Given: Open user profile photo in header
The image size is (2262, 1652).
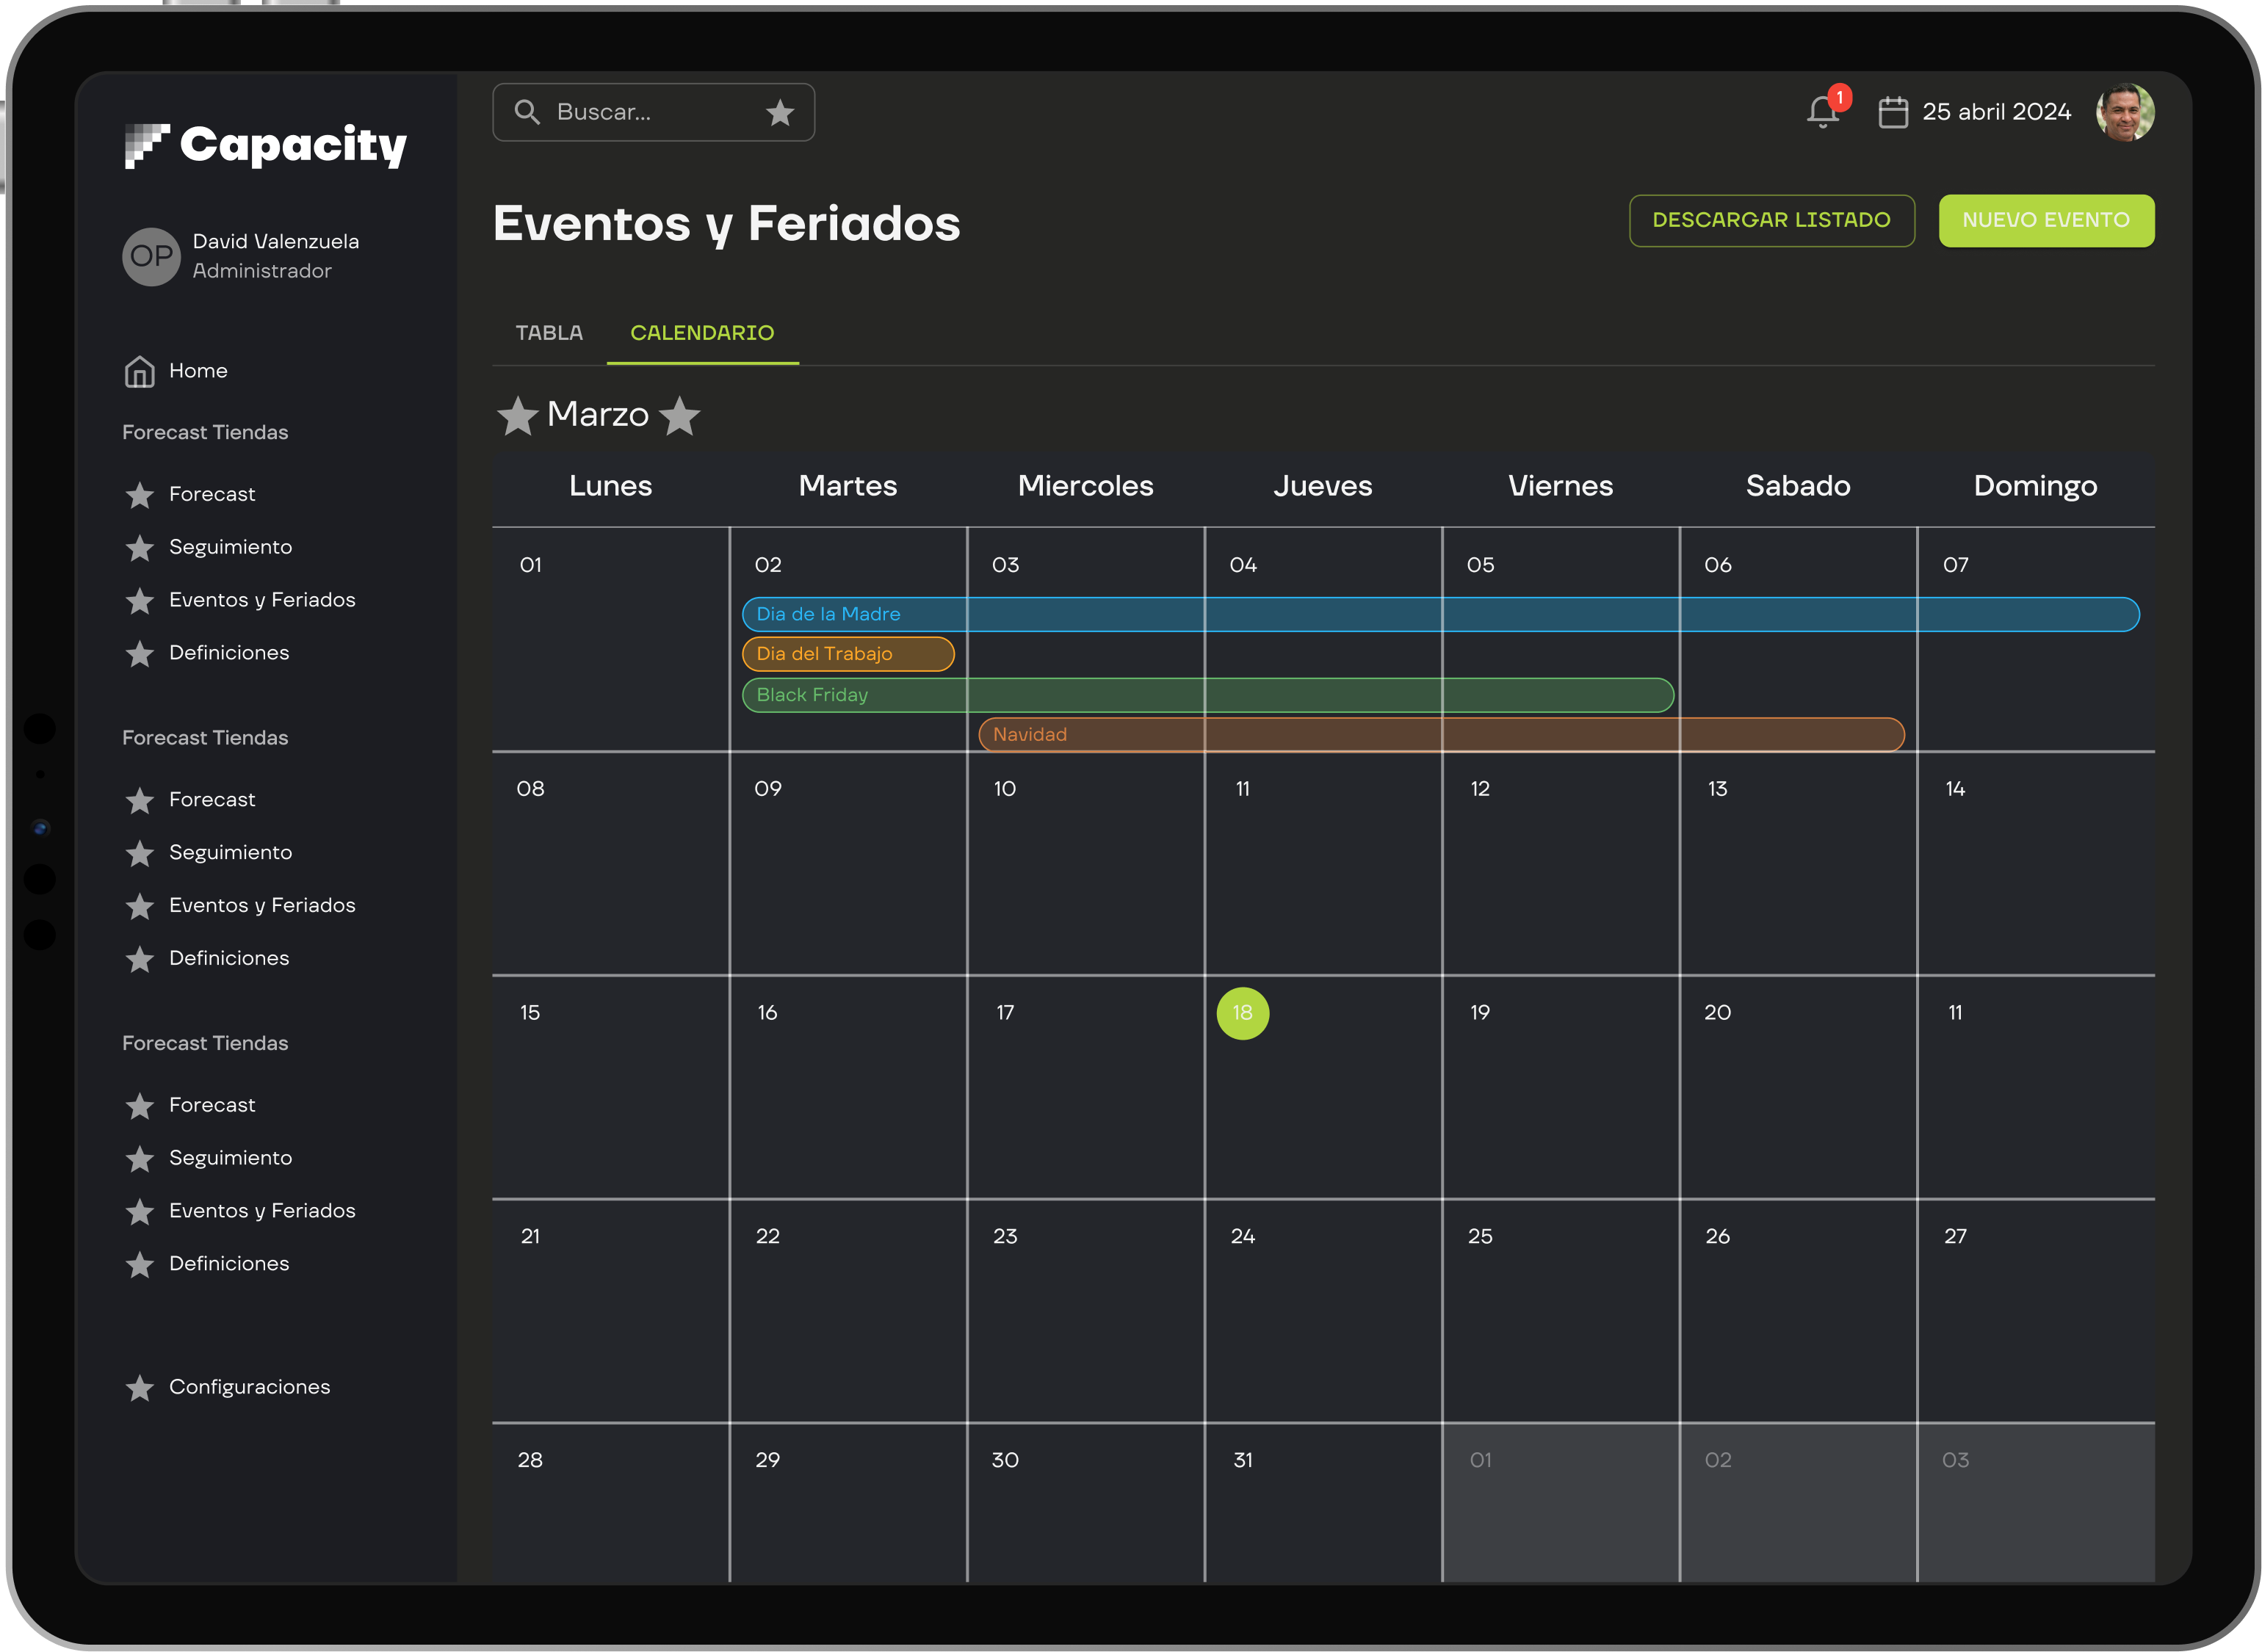Looking at the screenshot, I should pyautogui.click(x=2124, y=112).
